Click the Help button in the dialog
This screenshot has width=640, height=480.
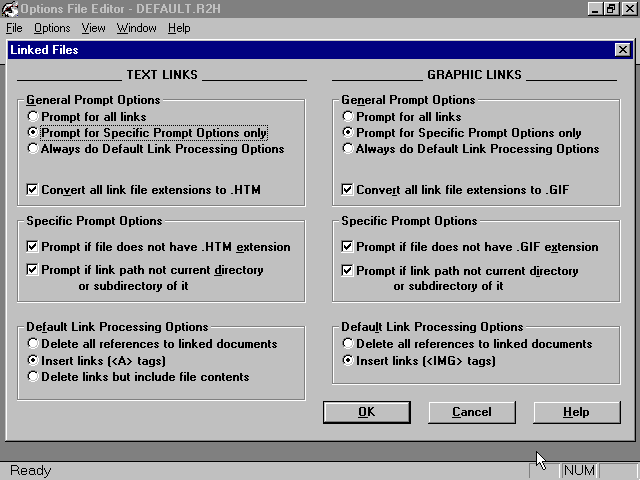(x=576, y=412)
